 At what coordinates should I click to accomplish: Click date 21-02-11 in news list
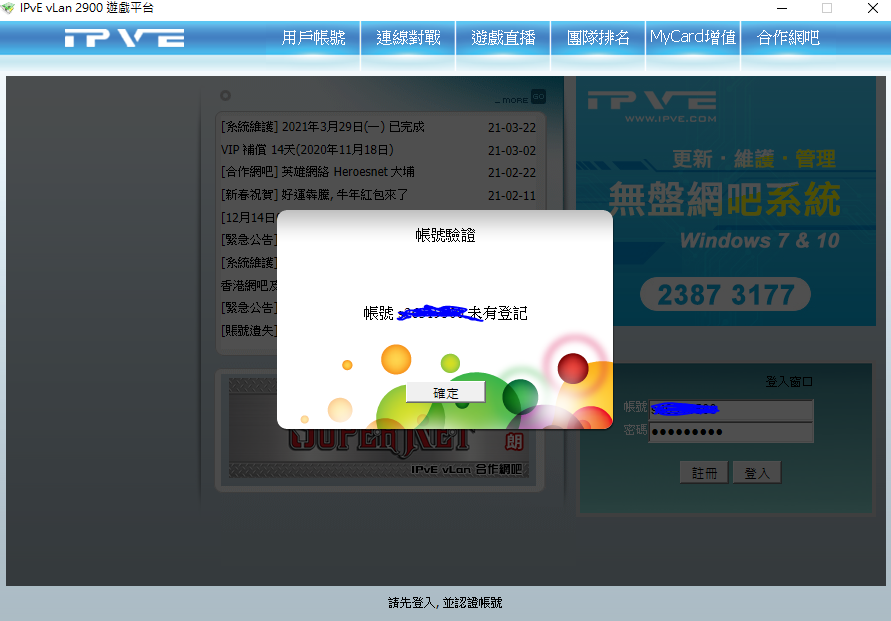511,195
